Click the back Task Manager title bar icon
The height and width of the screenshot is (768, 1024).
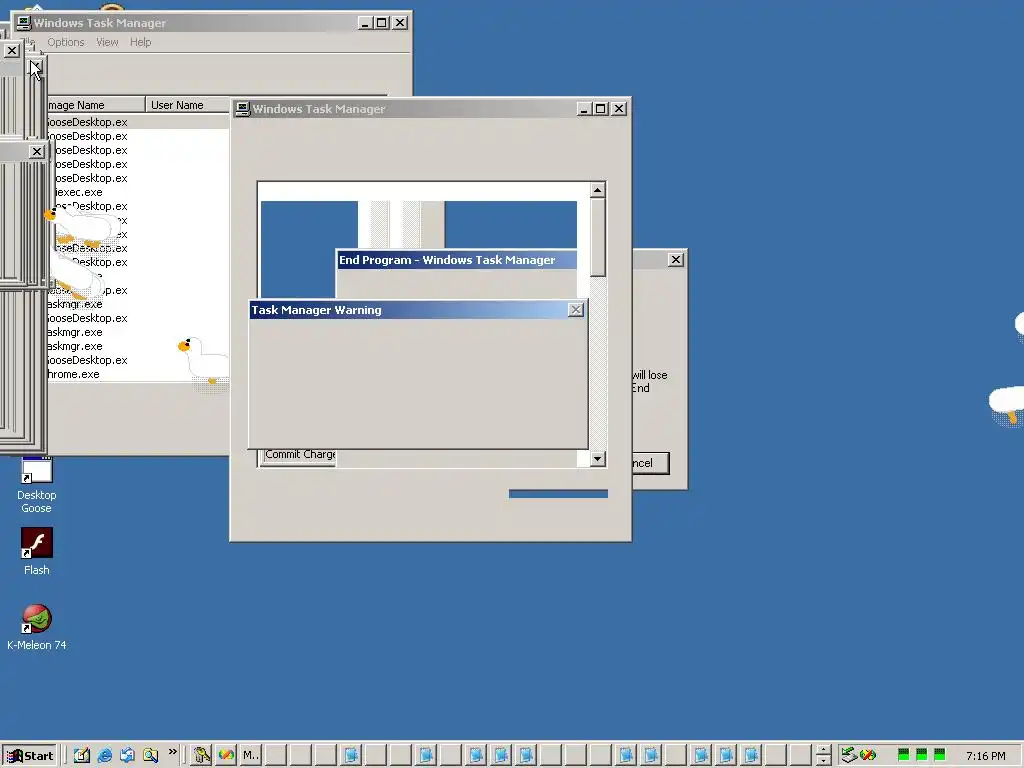click(24, 23)
